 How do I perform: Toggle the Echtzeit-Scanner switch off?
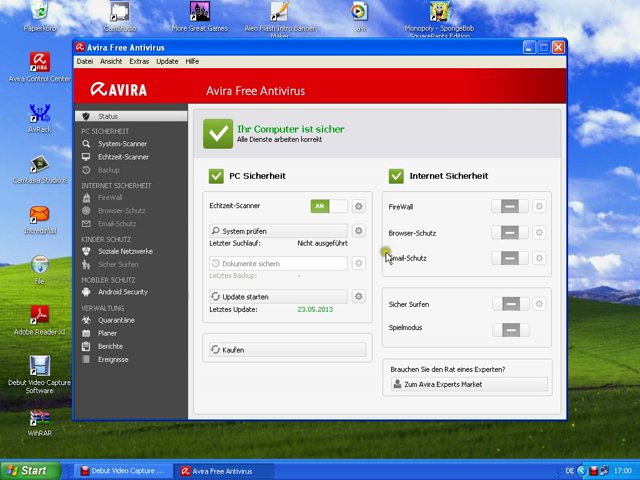click(x=329, y=206)
